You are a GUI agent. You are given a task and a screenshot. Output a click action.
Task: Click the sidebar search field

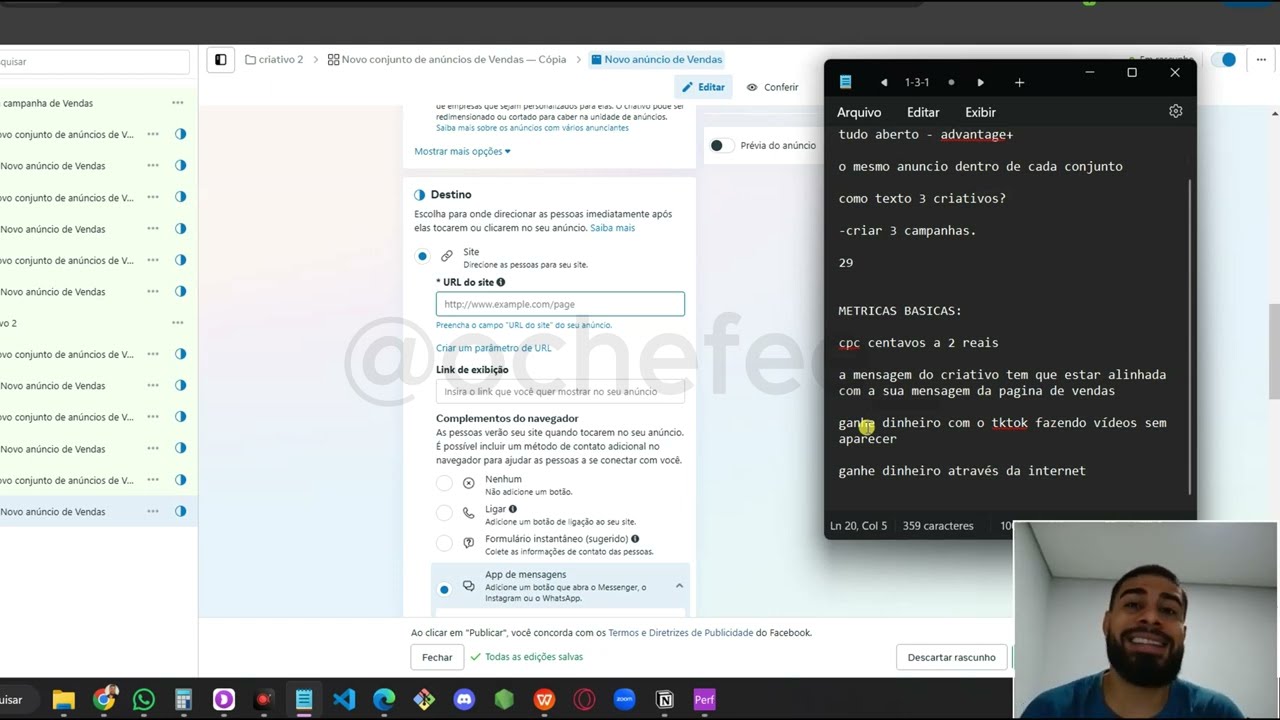pos(94,62)
